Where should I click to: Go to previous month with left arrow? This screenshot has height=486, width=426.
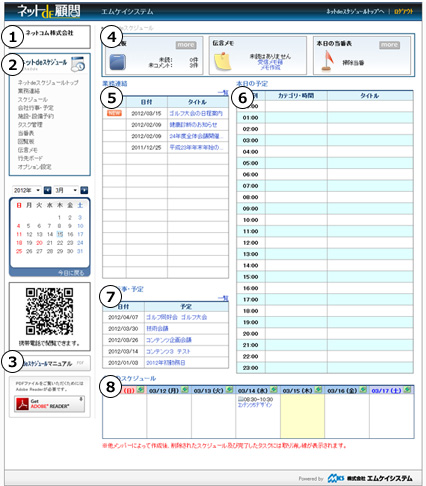click(x=48, y=190)
